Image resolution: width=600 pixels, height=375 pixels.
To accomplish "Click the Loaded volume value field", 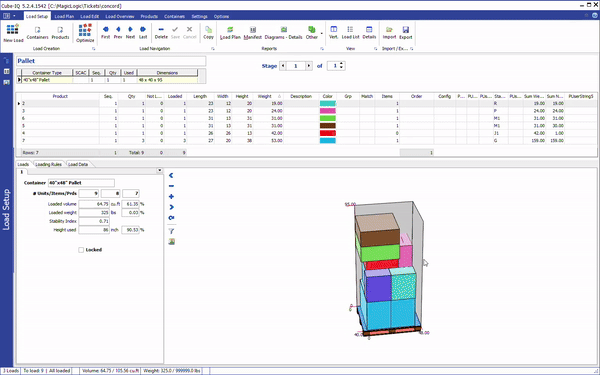I will 94,204.
